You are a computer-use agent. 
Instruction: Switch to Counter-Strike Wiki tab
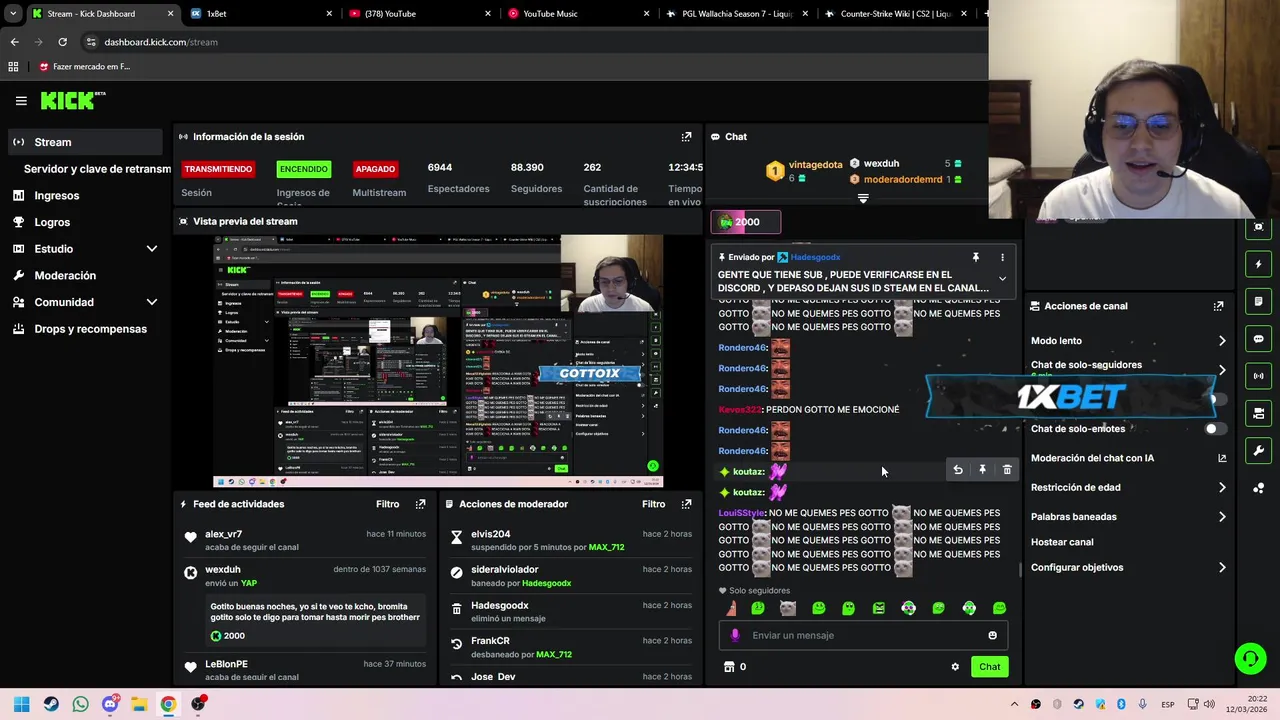[896, 14]
